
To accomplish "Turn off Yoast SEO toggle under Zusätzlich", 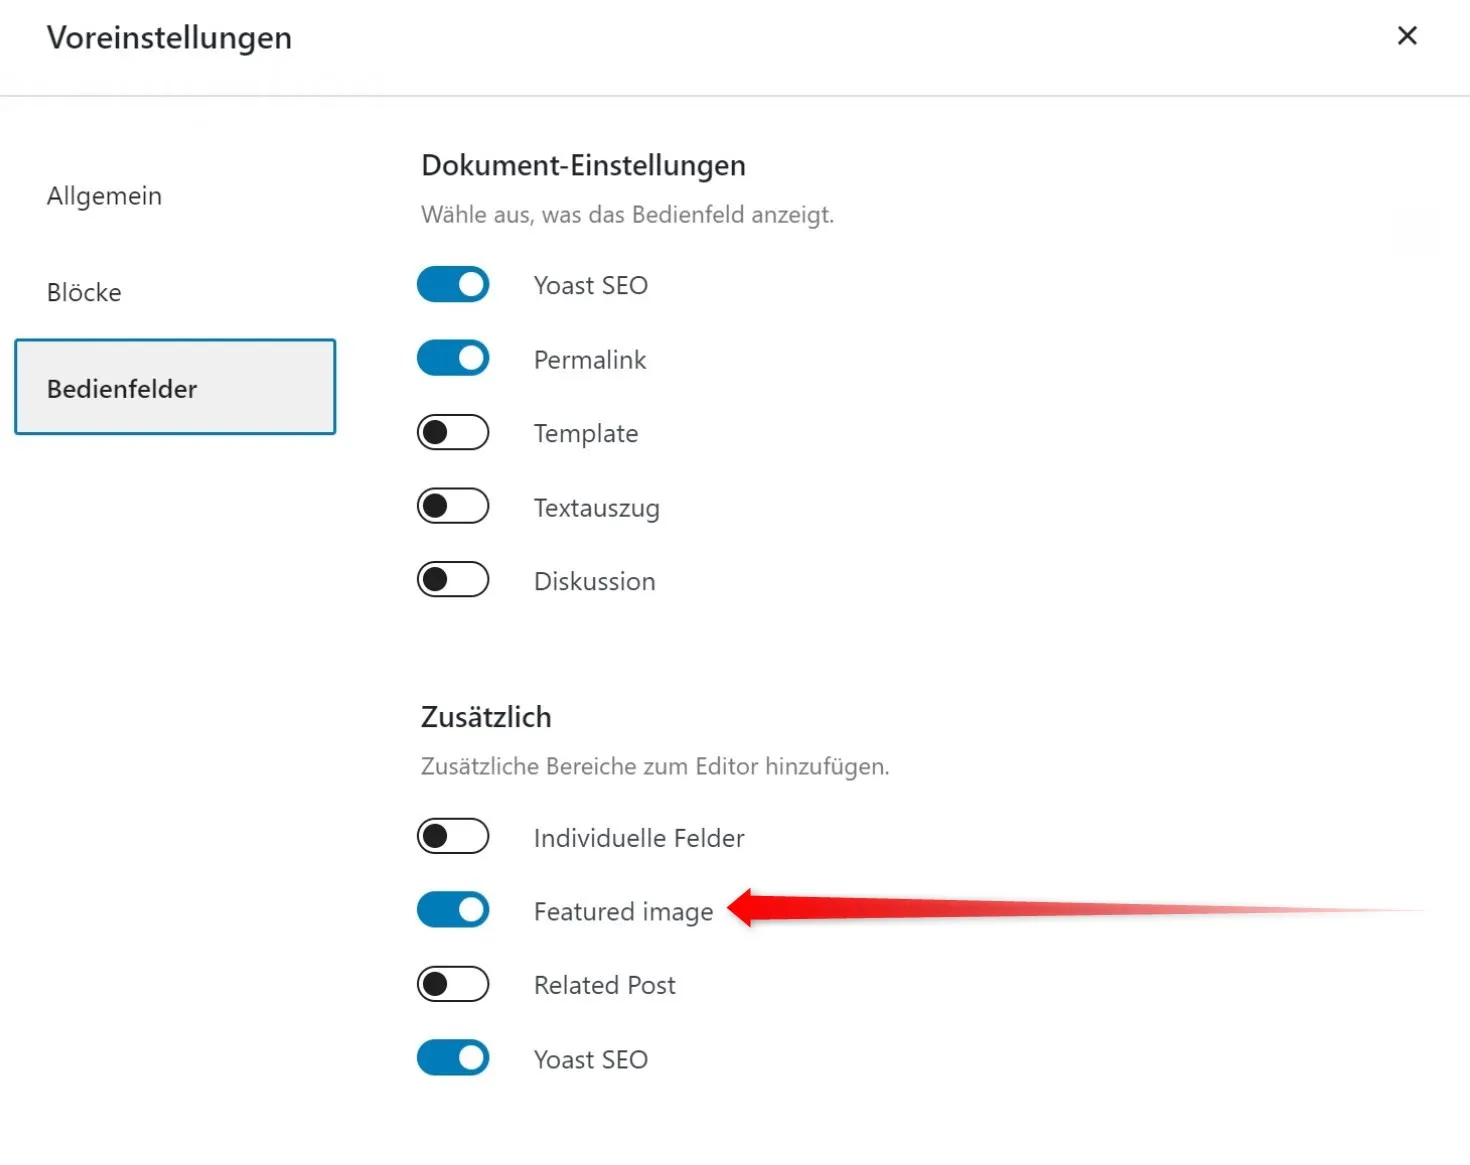I will click(453, 1058).
